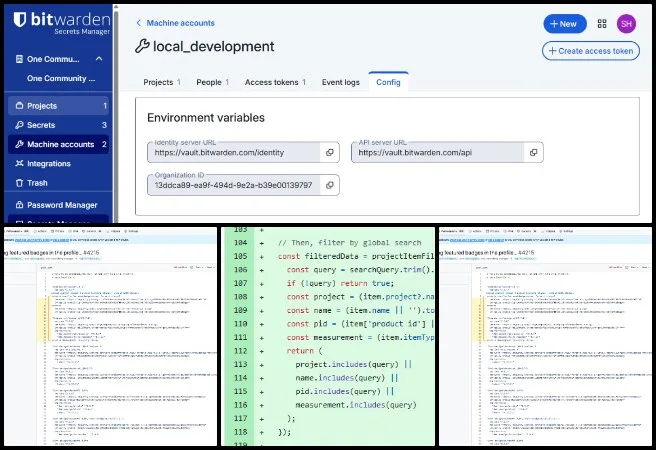Viewport: 656px width, 450px height.
Task: Open the product switcher grid icon
Action: point(602,24)
